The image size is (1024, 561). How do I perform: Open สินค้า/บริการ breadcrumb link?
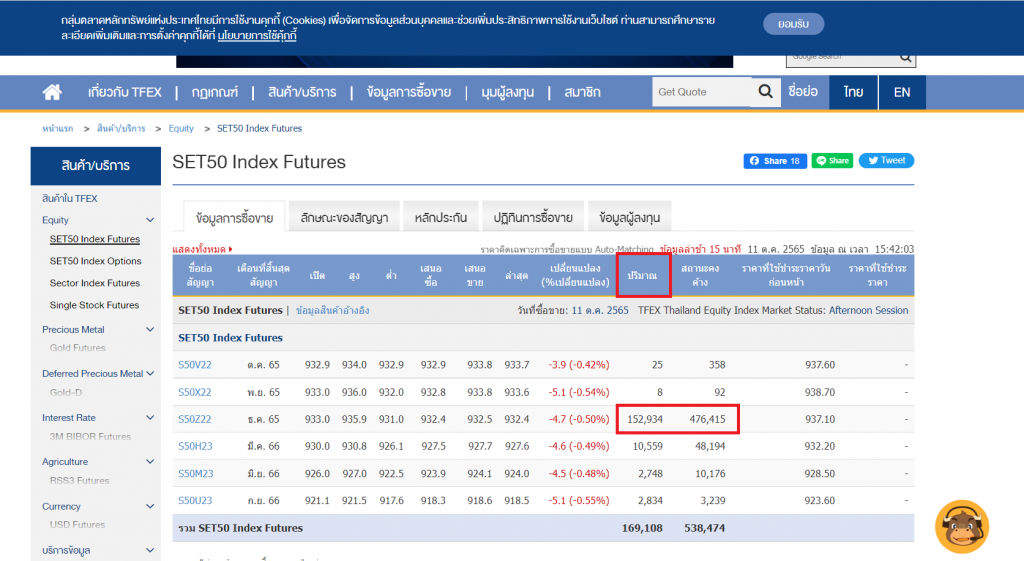(x=121, y=129)
